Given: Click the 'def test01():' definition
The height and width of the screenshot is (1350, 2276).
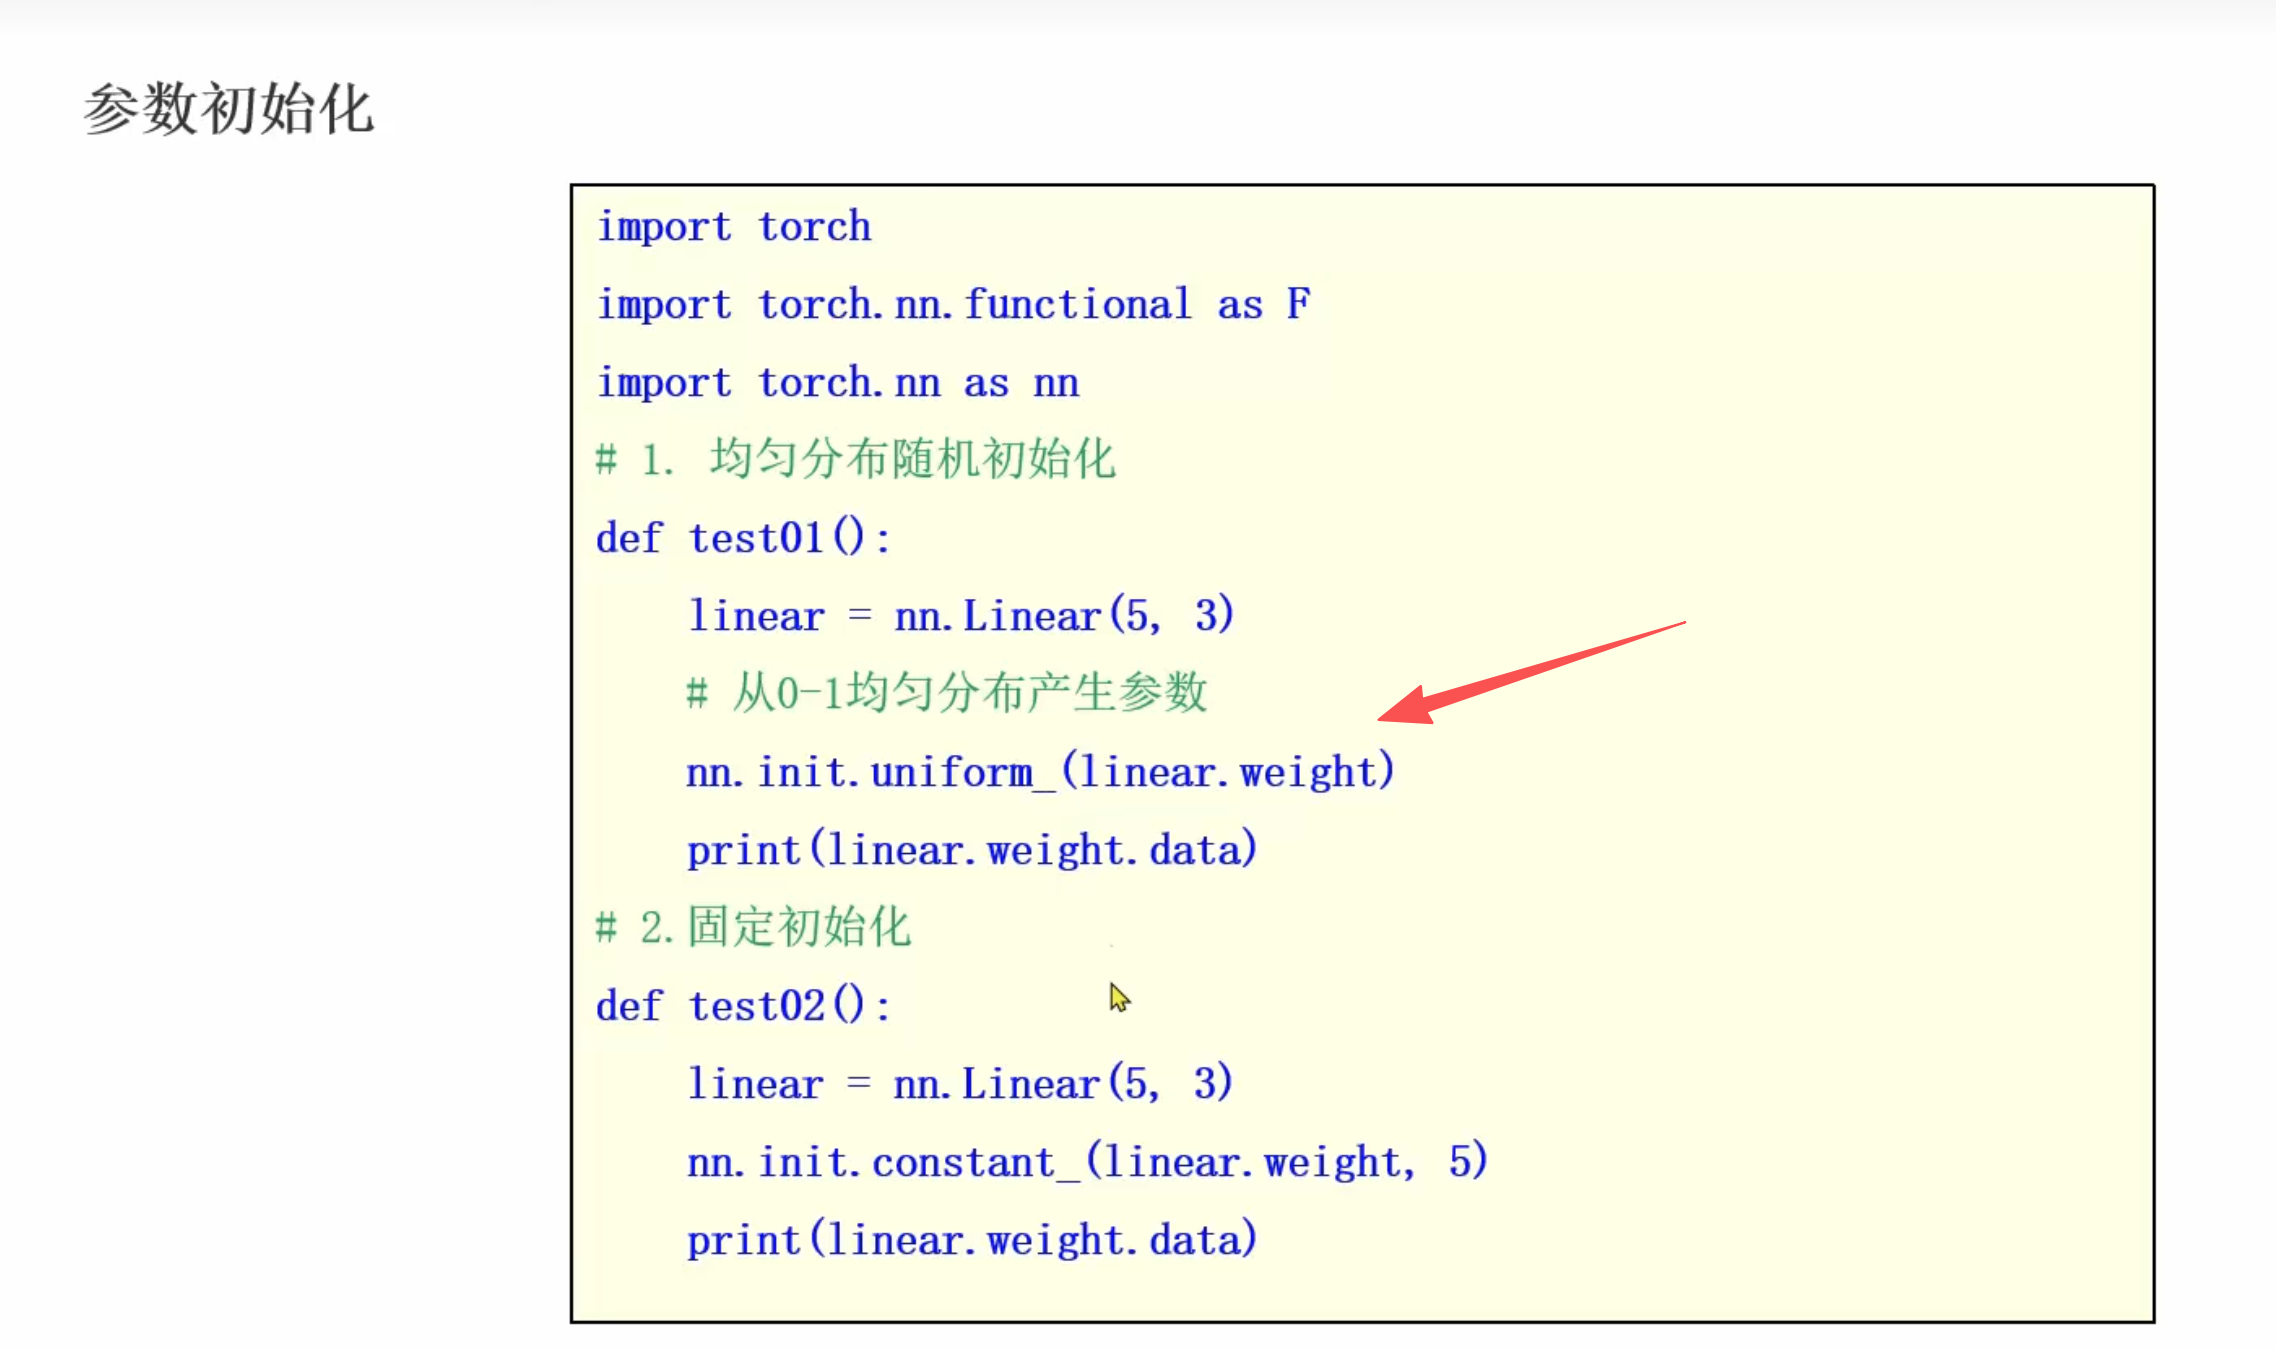Looking at the screenshot, I should [742, 538].
